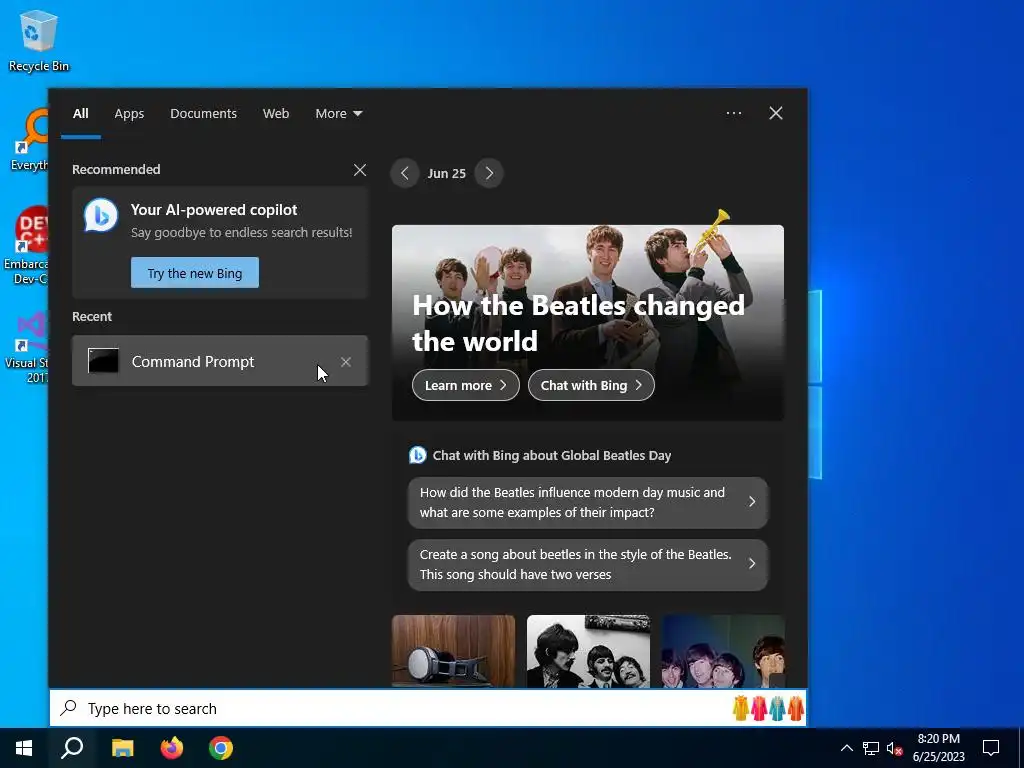
Task: Click the taskbar Search magnifier icon
Action: click(72, 748)
